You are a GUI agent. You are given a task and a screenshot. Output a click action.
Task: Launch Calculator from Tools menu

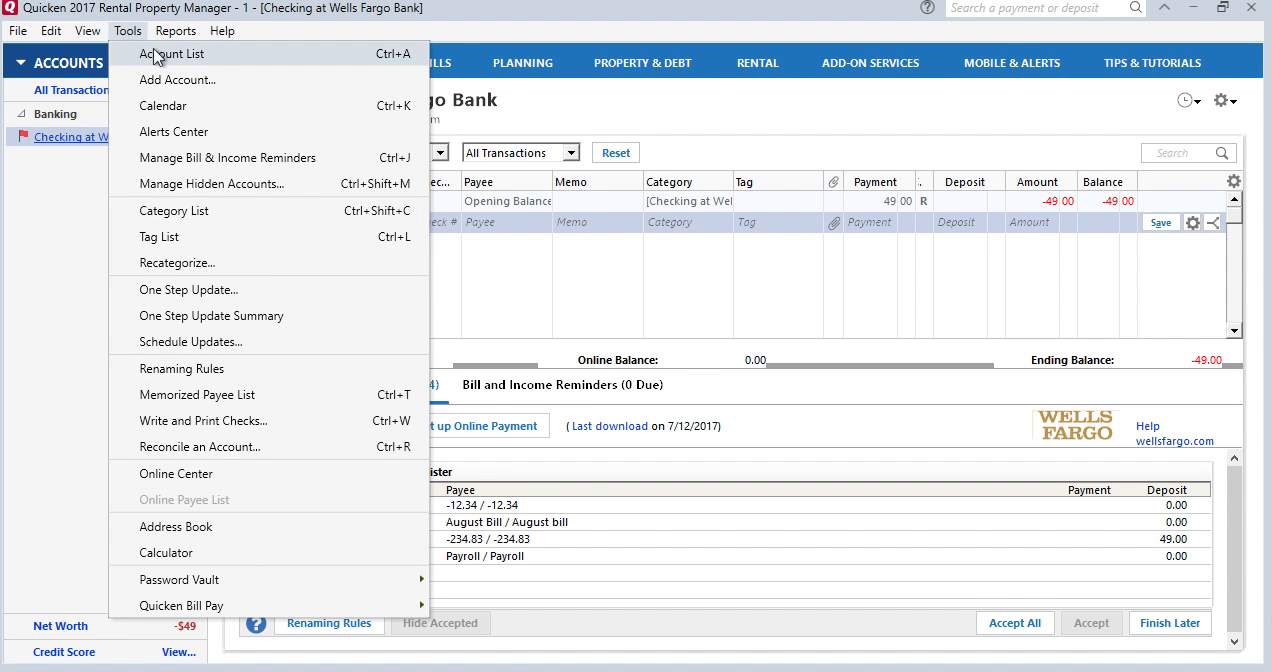click(x=269, y=553)
